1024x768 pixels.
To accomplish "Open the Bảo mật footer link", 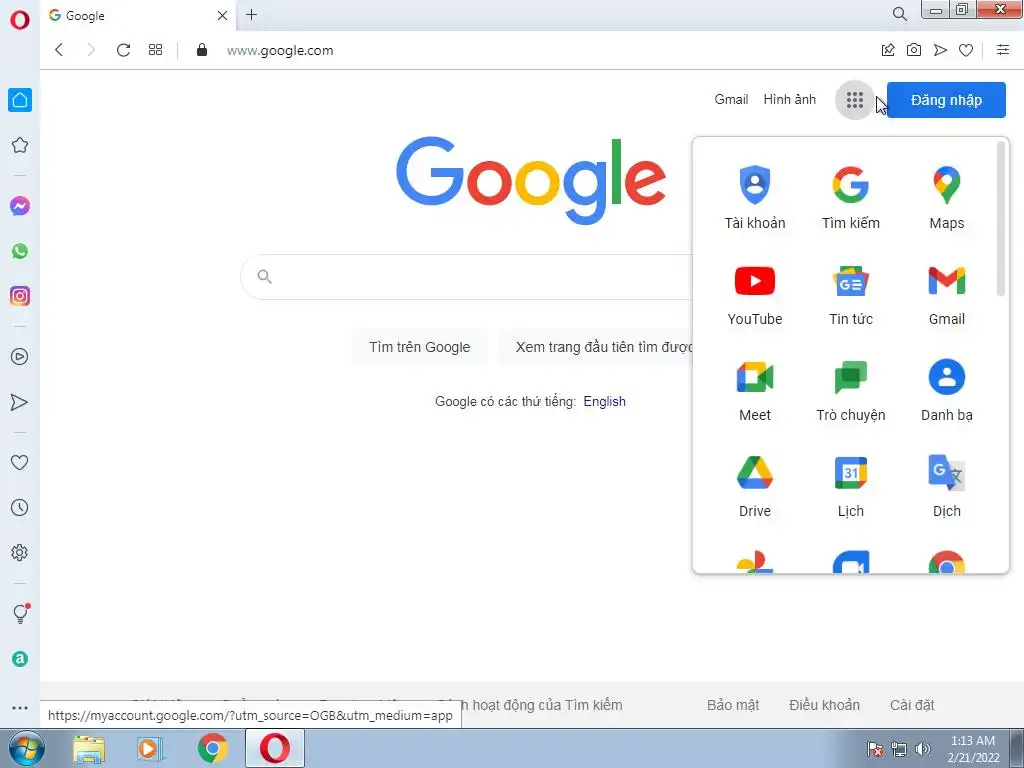I will pyautogui.click(x=733, y=705).
